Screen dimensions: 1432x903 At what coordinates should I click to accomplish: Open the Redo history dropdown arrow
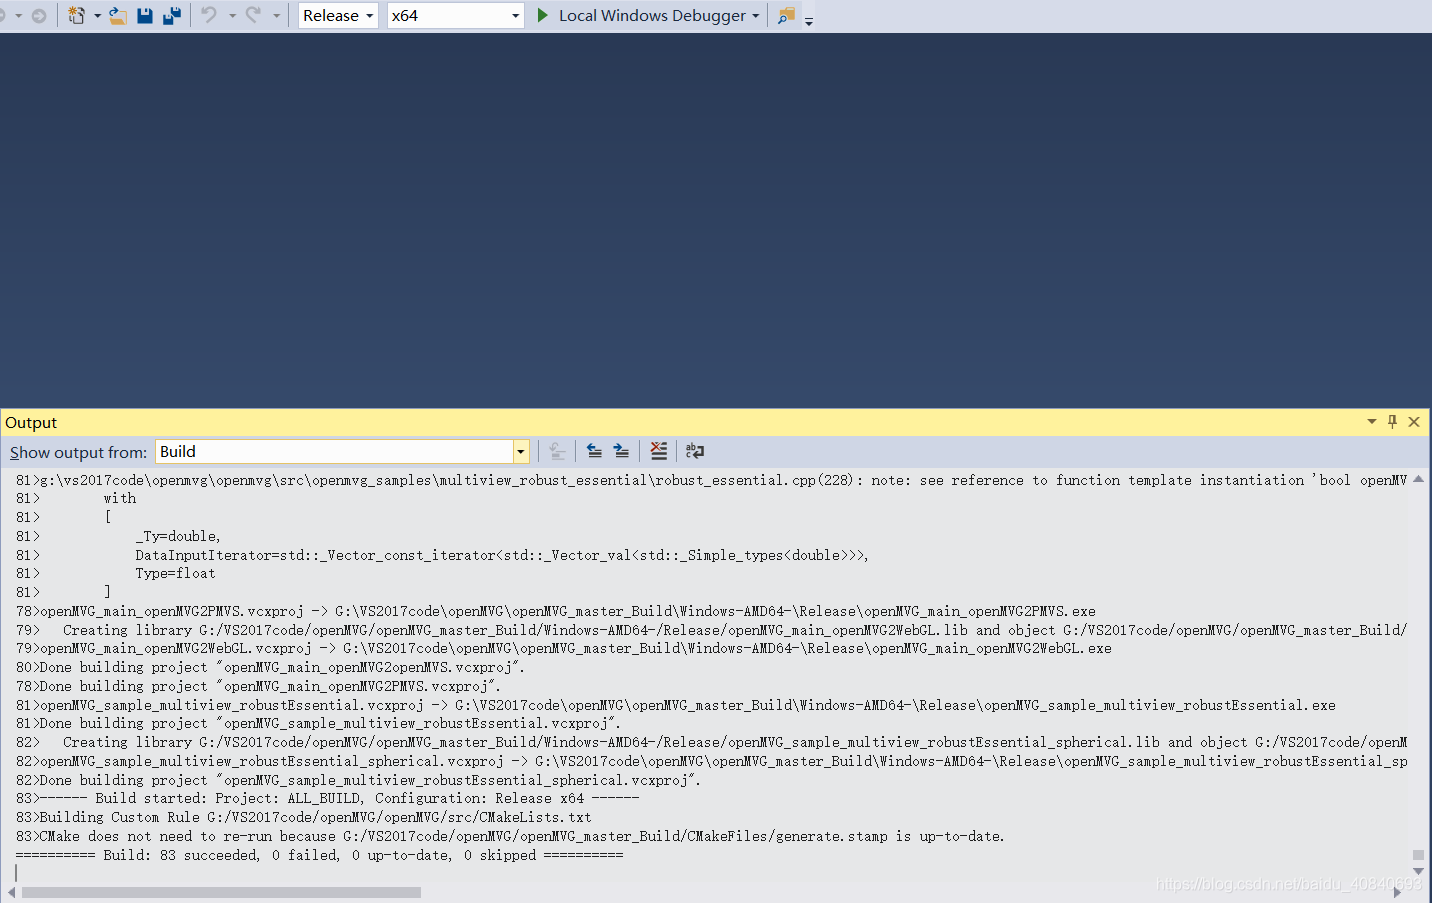tap(276, 16)
